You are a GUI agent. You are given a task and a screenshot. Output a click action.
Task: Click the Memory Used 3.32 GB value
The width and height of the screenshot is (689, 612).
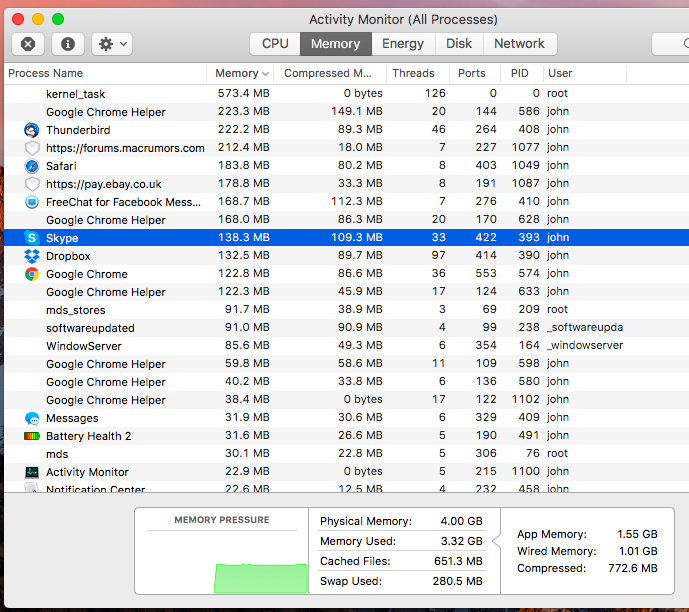point(461,541)
